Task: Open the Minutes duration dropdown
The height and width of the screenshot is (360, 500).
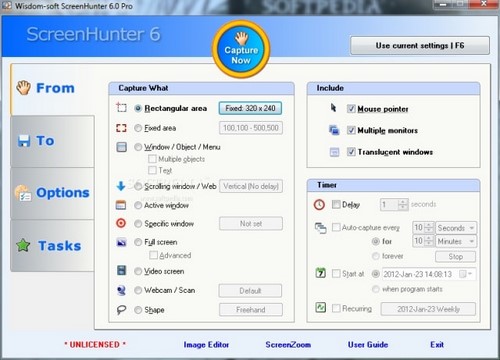Action: pos(456,241)
